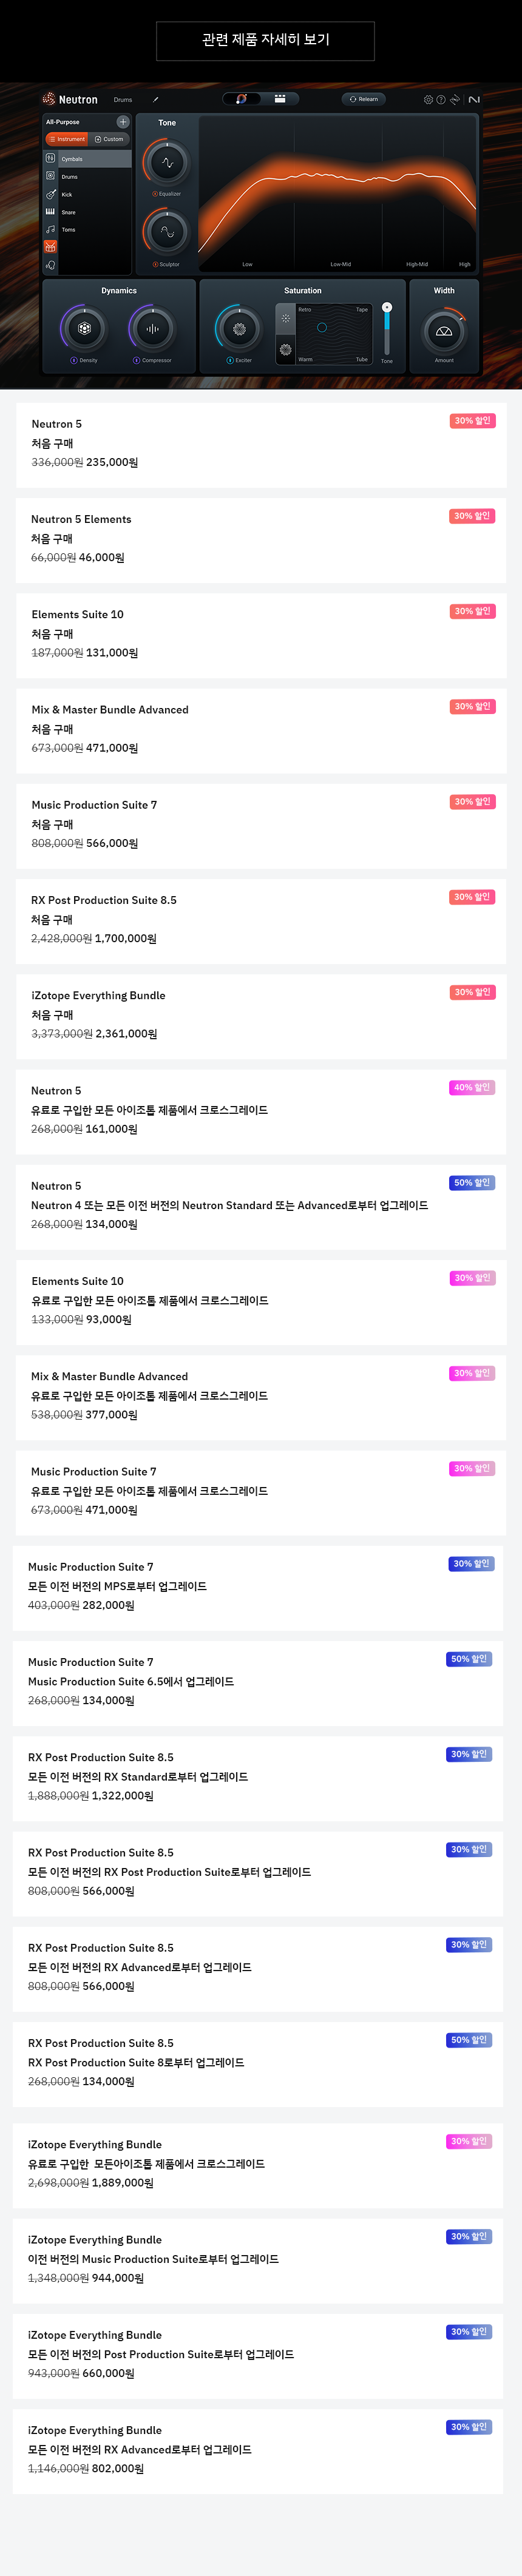Toggle the Sculptor power button
Screen dimensions: 522x2576
(x=155, y=265)
